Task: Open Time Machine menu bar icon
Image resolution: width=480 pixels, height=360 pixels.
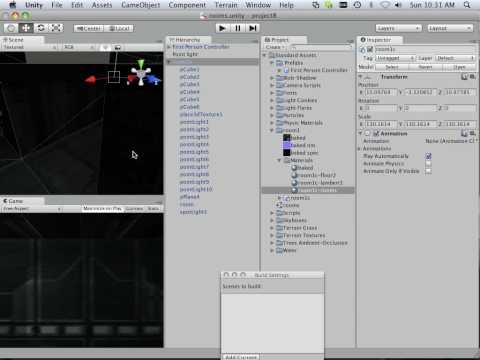Action: [357, 5]
